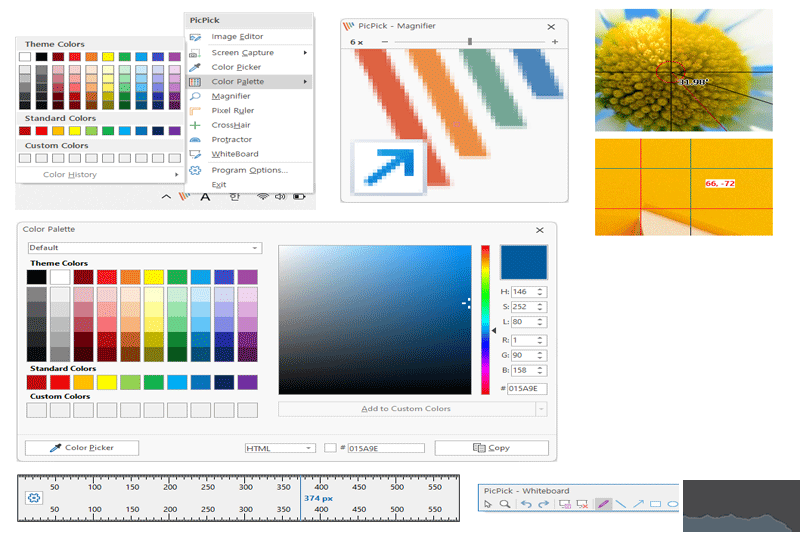This screenshot has width=800, height=533.
Task: Open Image Editor from PicPick menu
Action: coord(237,37)
